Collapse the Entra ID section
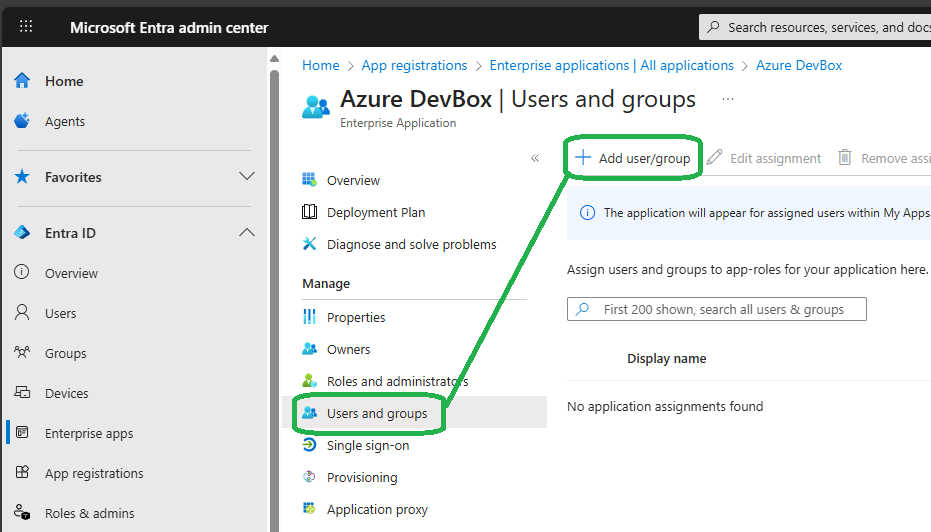This screenshot has width=931, height=532. pos(246,233)
